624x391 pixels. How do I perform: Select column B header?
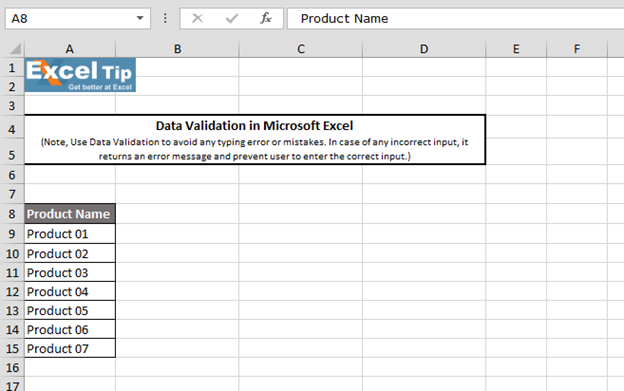(x=177, y=49)
